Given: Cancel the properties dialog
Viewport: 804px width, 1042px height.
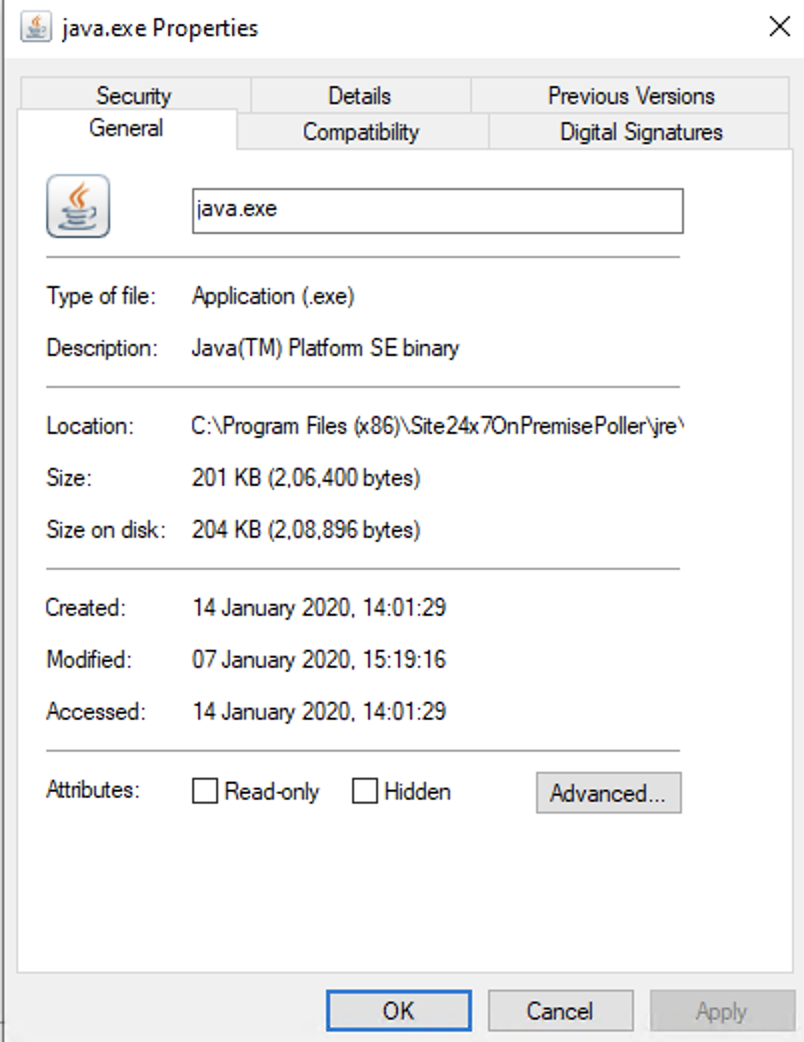Looking at the screenshot, I should point(560,1011).
